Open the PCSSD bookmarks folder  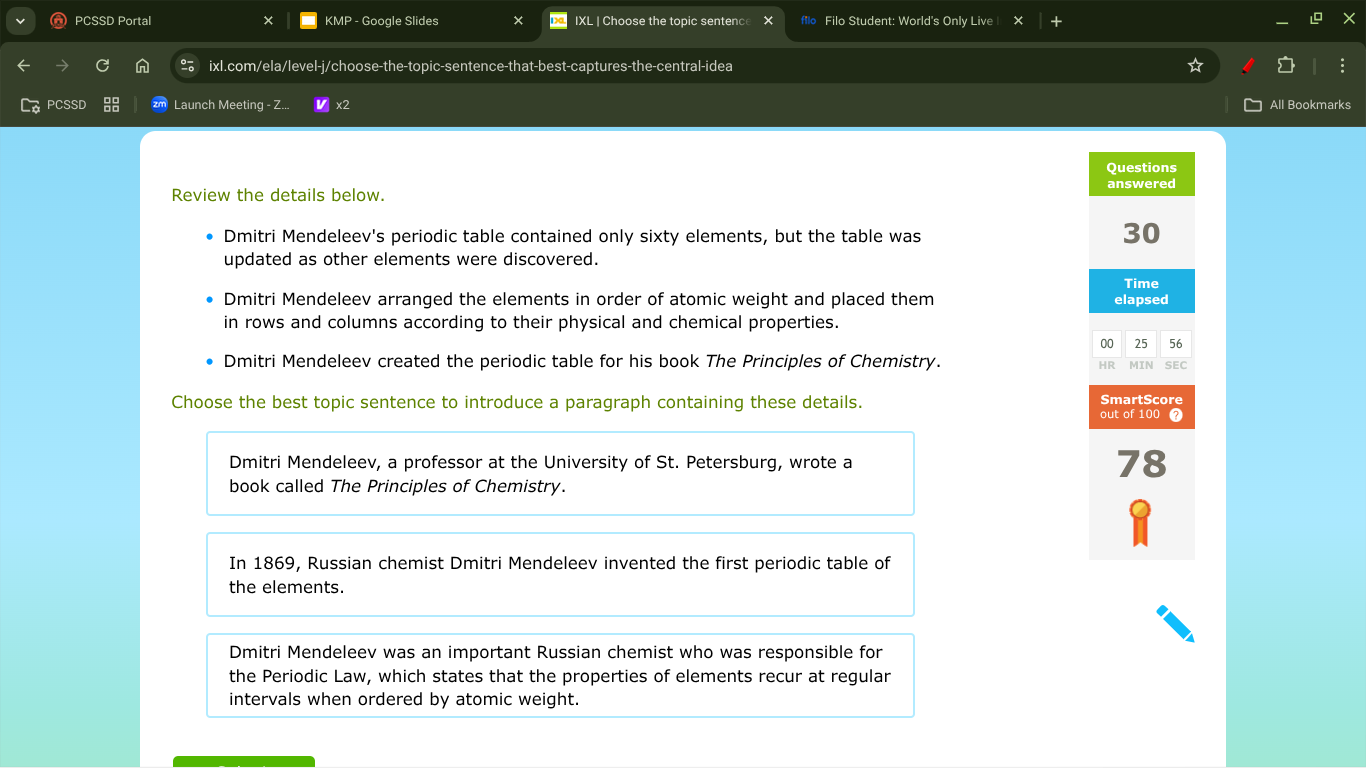click(52, 104)
